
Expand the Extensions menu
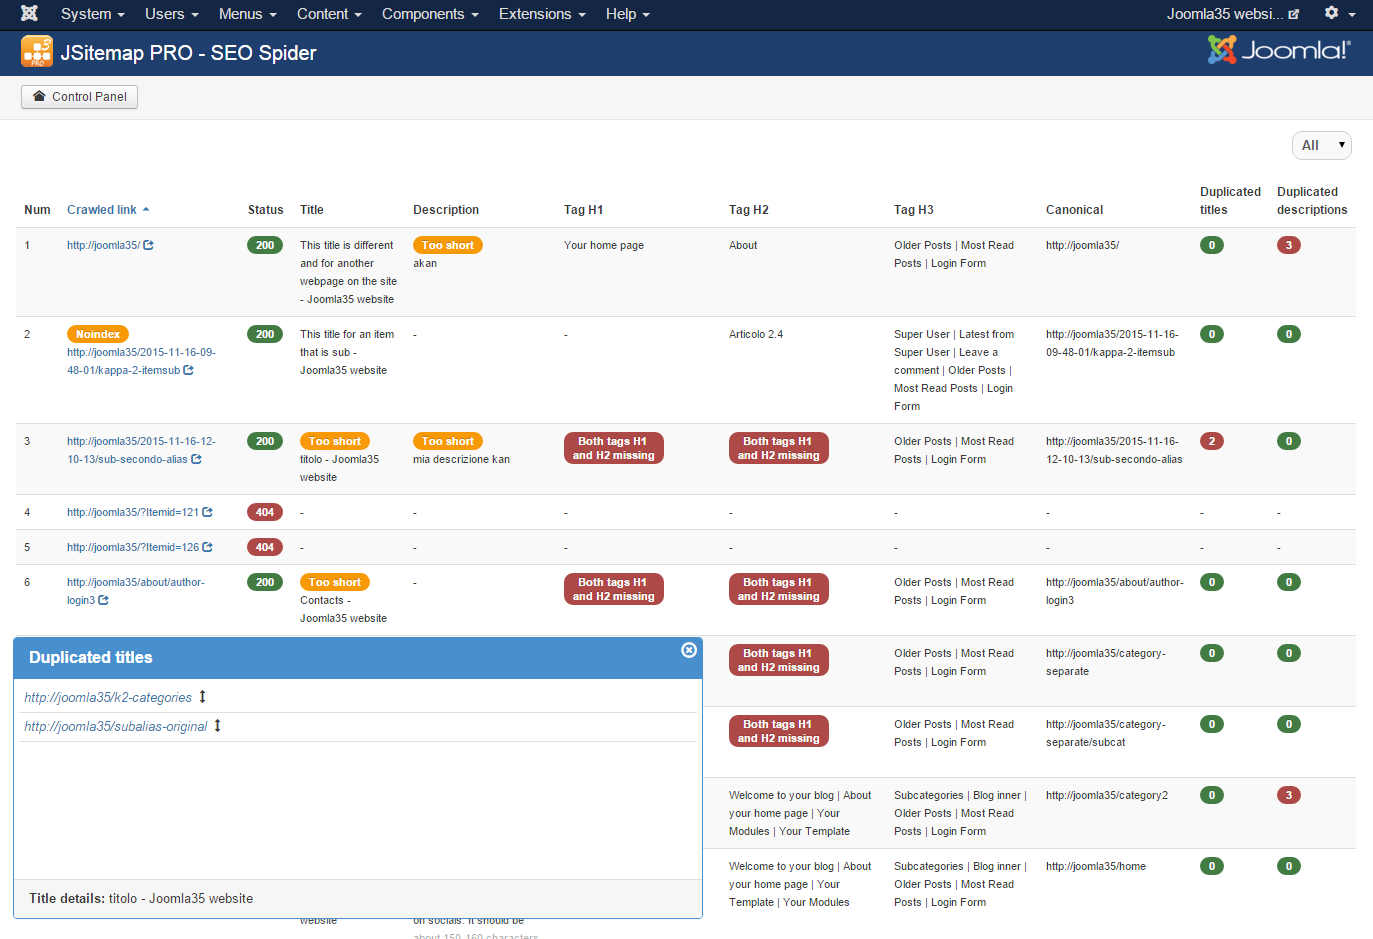tap(542, 14)
